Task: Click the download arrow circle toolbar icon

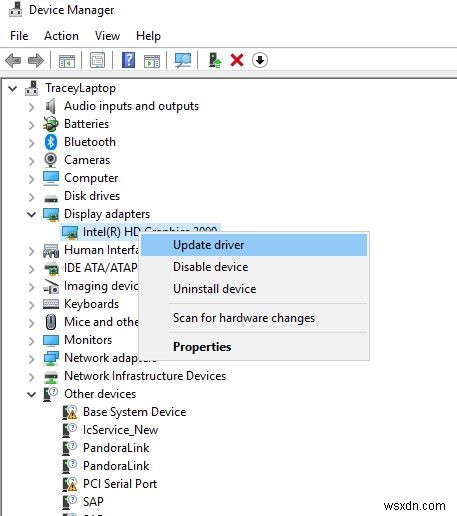Action: pyautogui.click(x=260, y=60)
